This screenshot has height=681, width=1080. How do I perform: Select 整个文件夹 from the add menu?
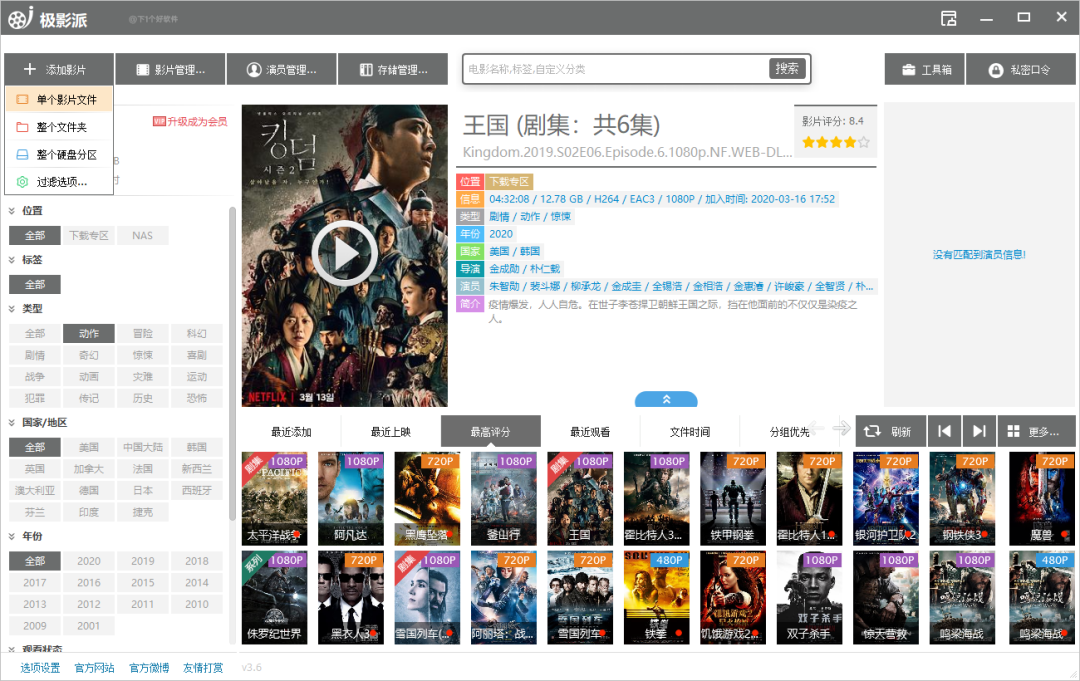pyautogui.click(x=59, y=127)
